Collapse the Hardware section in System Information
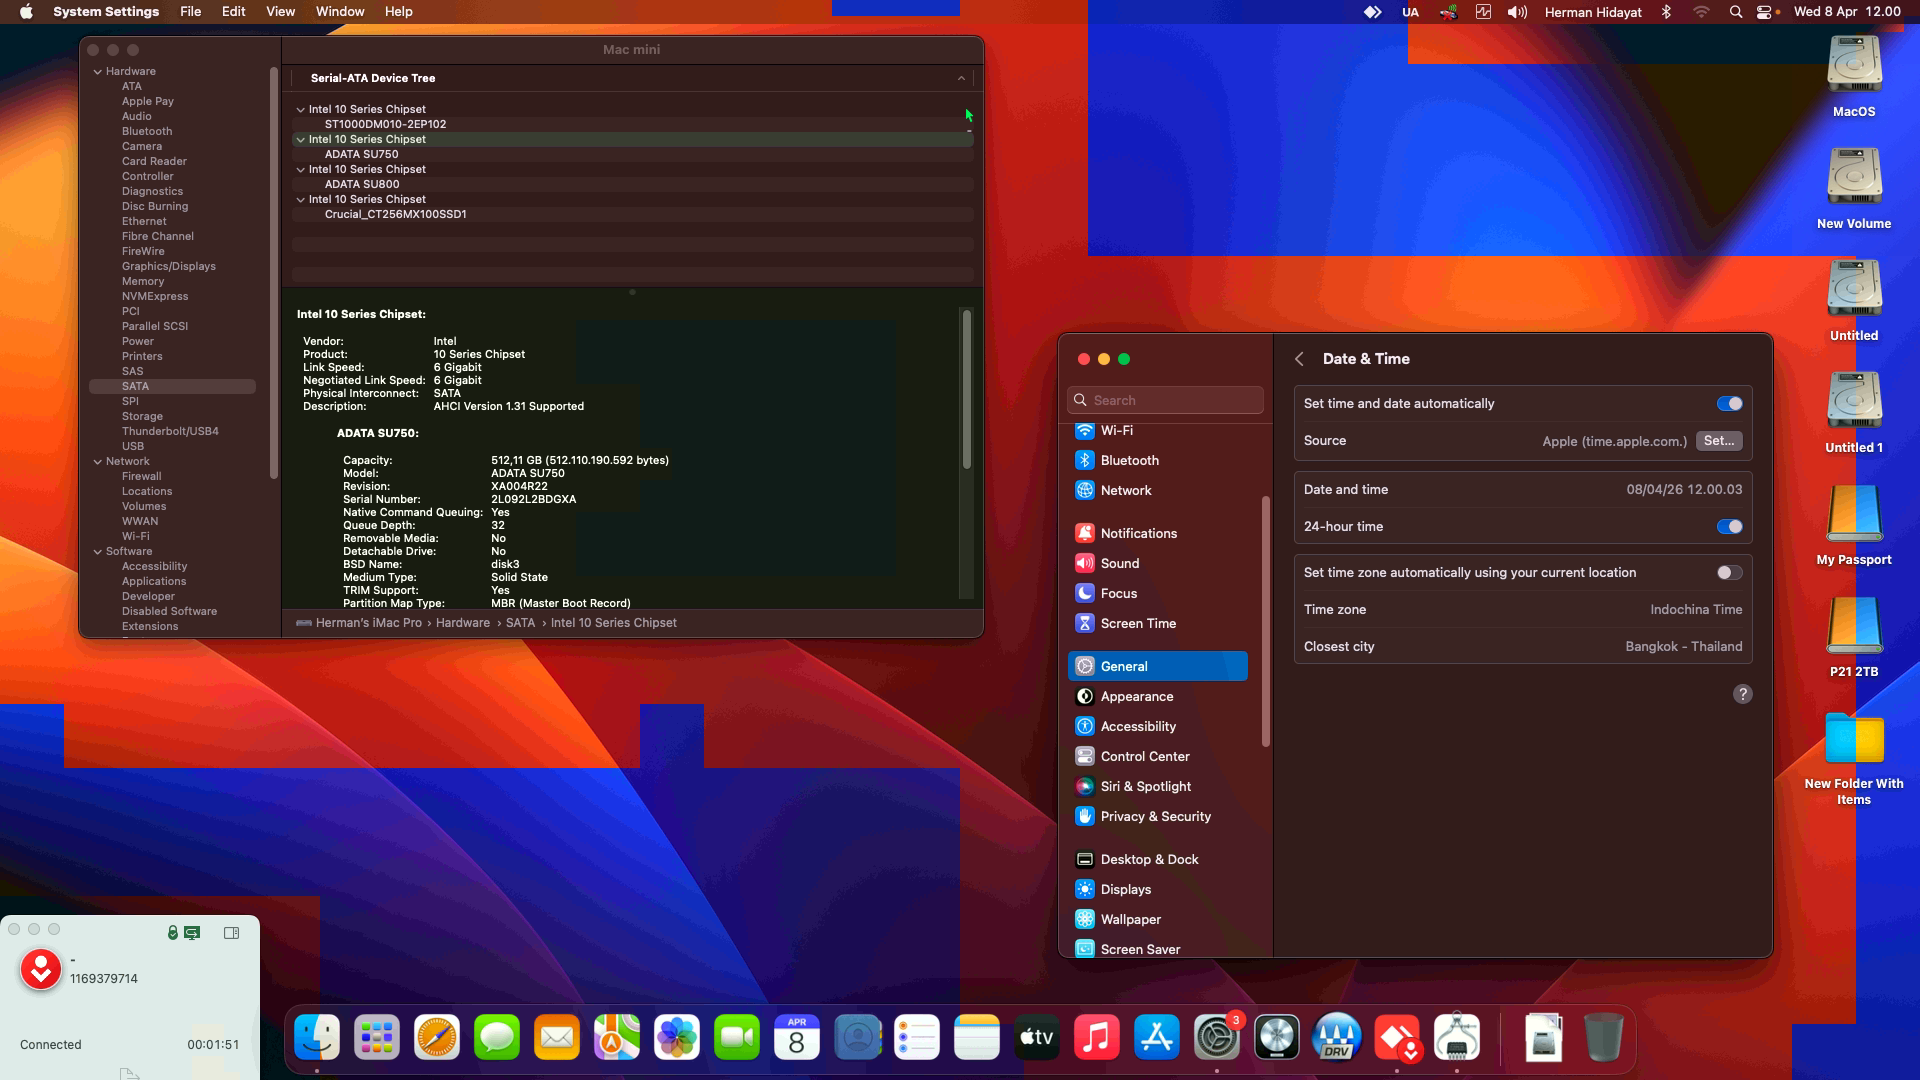 [98, 72]
